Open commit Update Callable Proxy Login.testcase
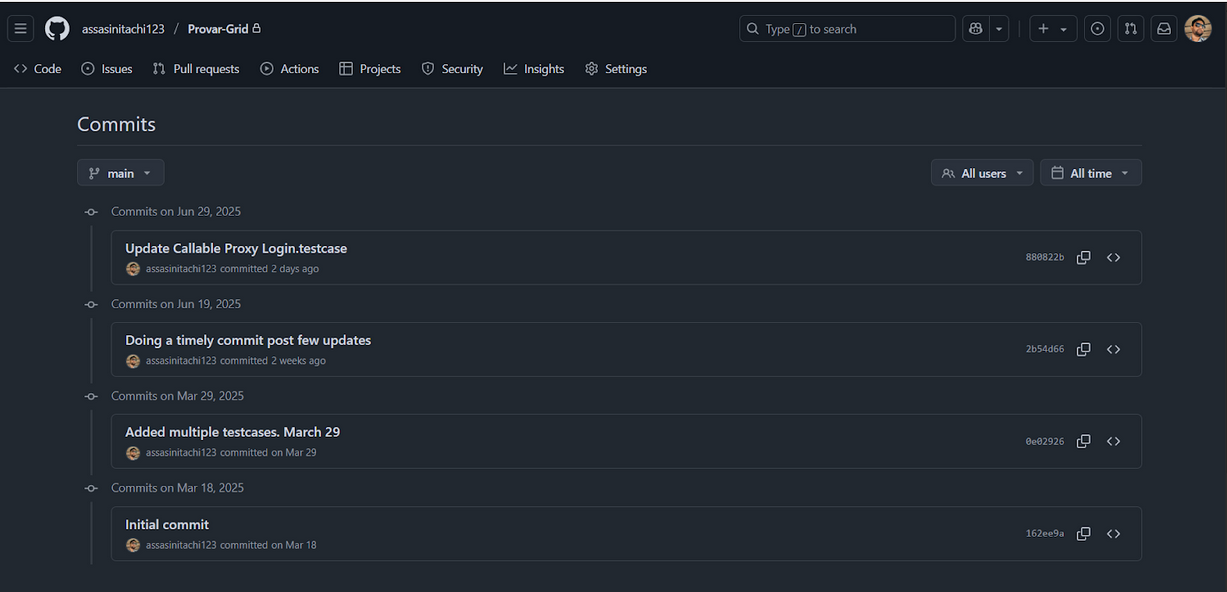 pyautogui.click(x=236, y=248)
